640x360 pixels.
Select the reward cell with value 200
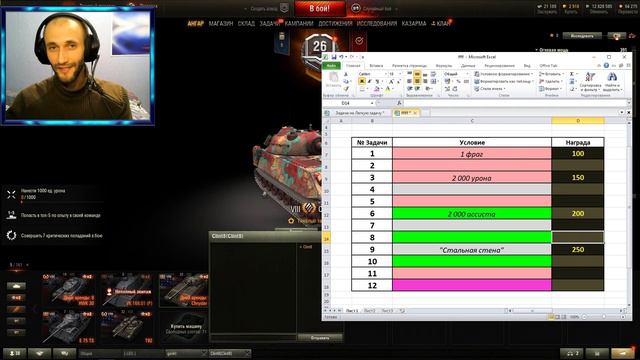[578, 213]
